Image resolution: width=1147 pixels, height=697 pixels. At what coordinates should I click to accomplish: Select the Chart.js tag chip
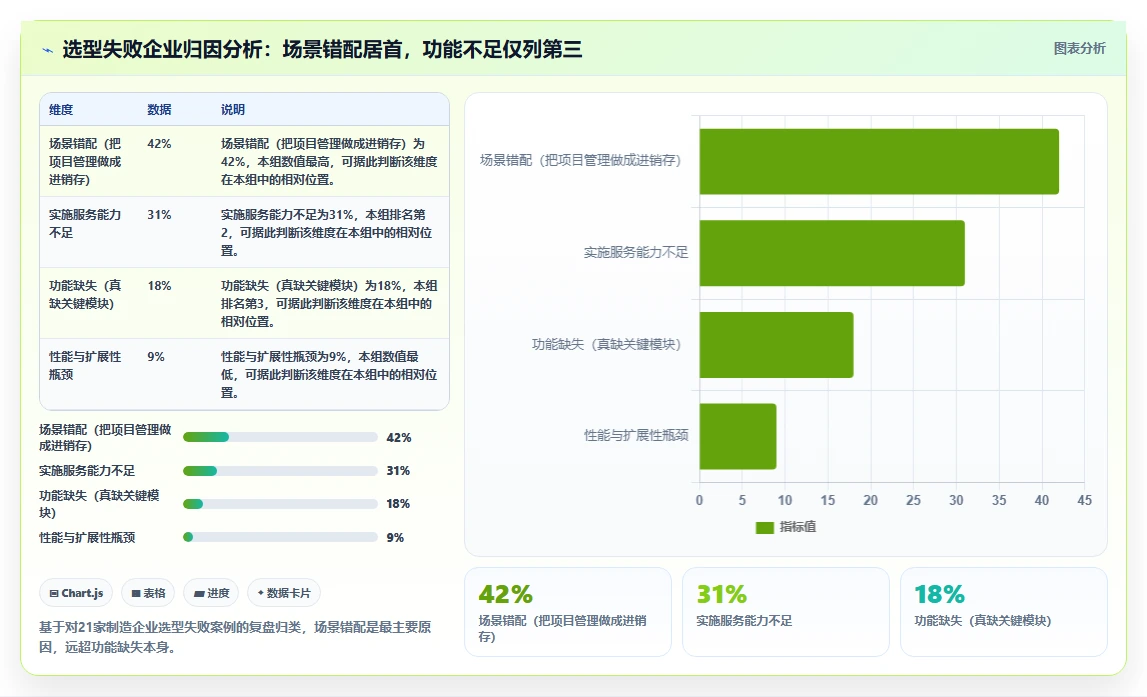(x=76, y=593)
